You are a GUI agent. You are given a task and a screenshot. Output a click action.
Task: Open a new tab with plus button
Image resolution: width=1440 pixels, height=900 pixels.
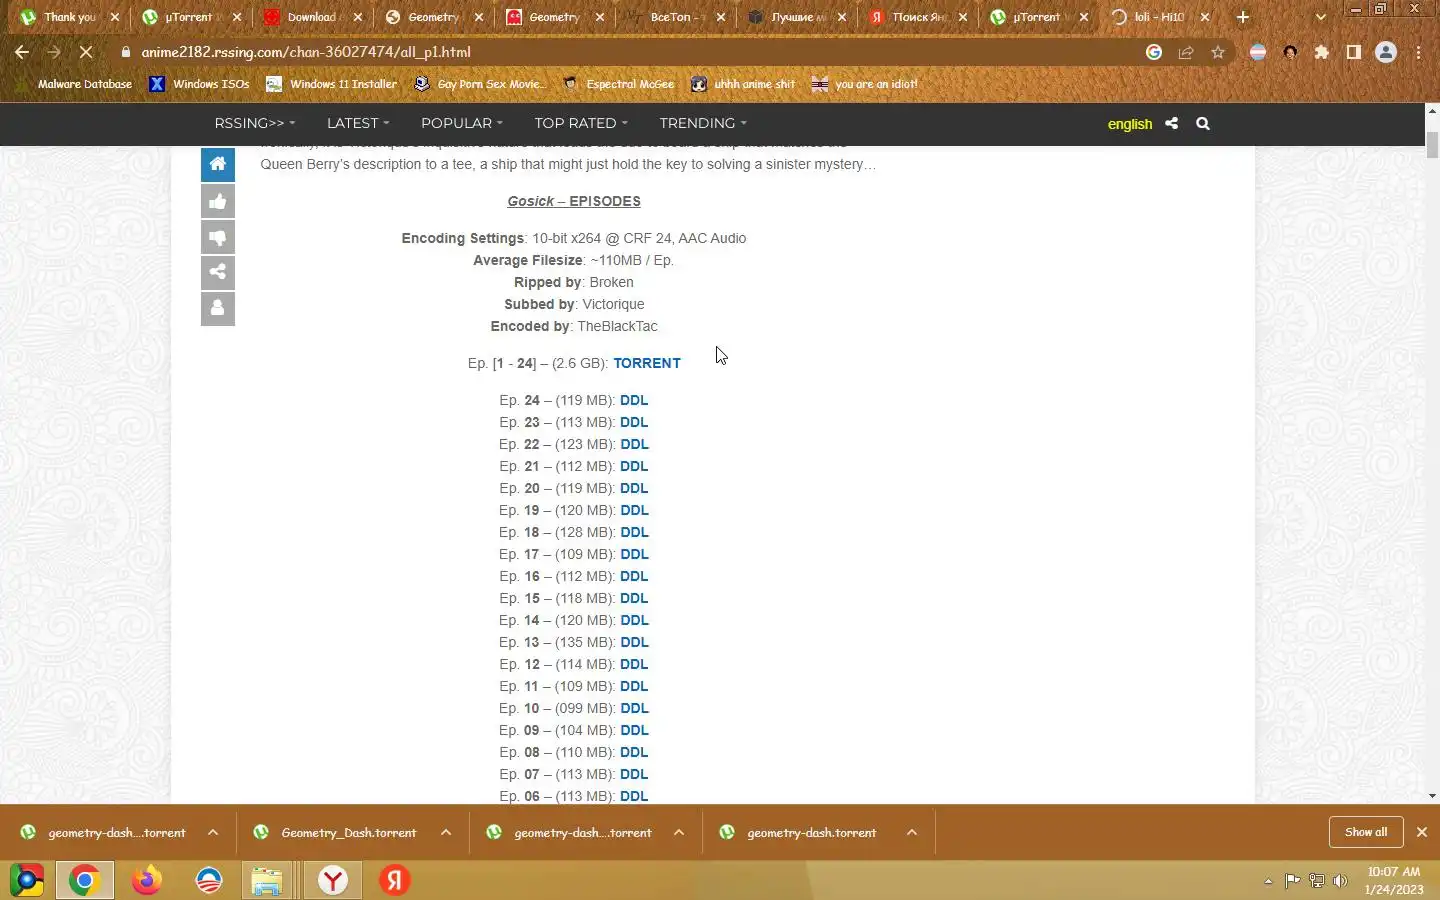(x=1243, y=17)
